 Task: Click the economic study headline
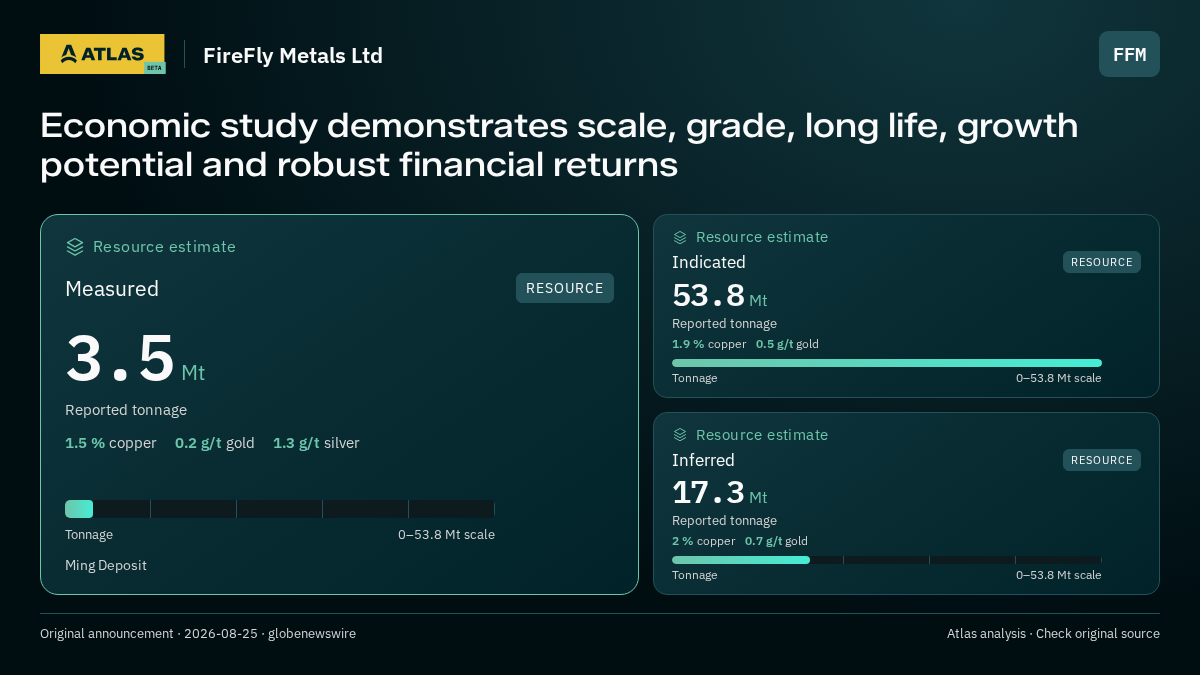(559, 145)
